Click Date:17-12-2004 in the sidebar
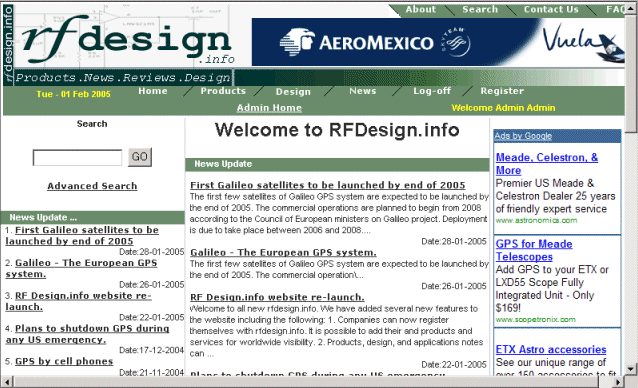 point(151,350)
